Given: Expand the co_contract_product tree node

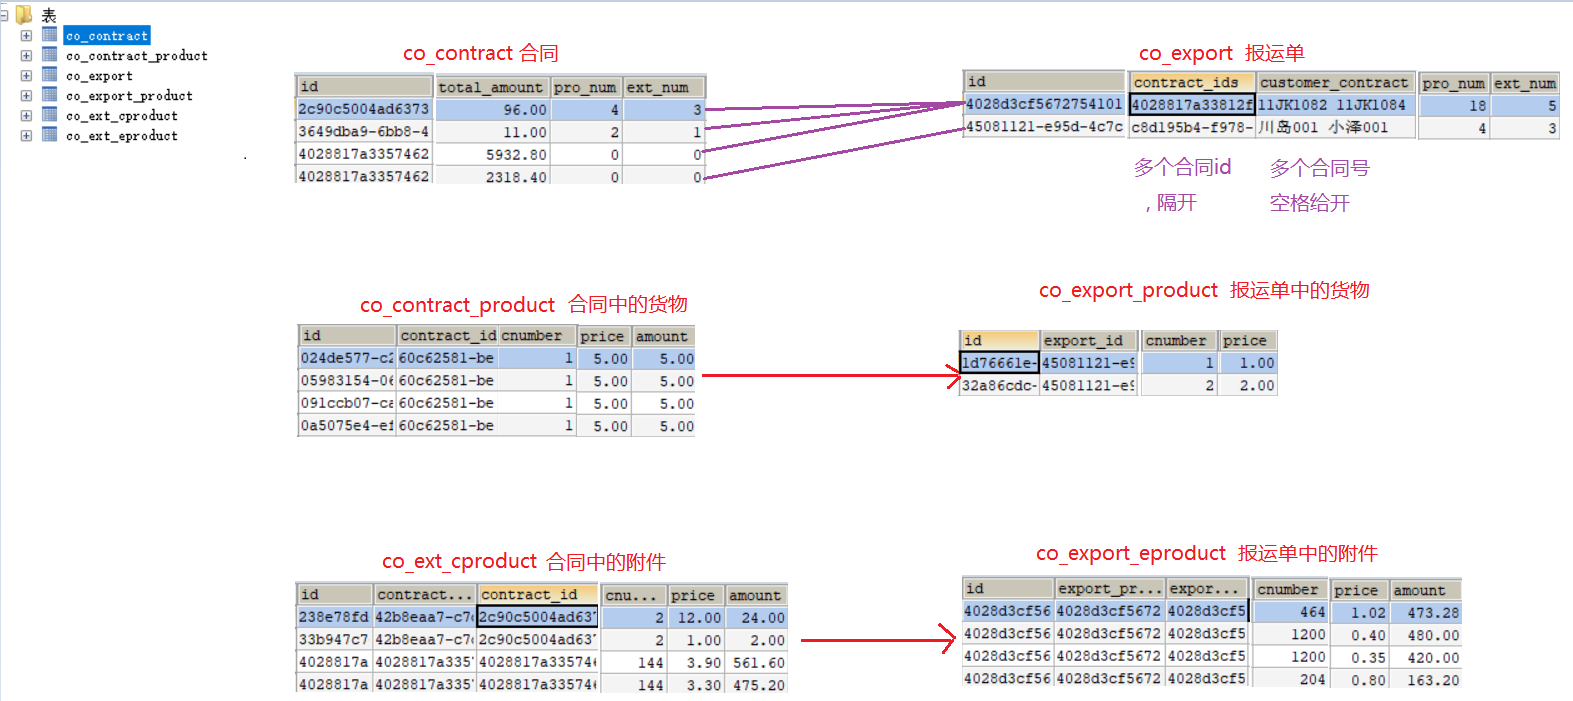Looking at the screenshot, I should point(26,56).
